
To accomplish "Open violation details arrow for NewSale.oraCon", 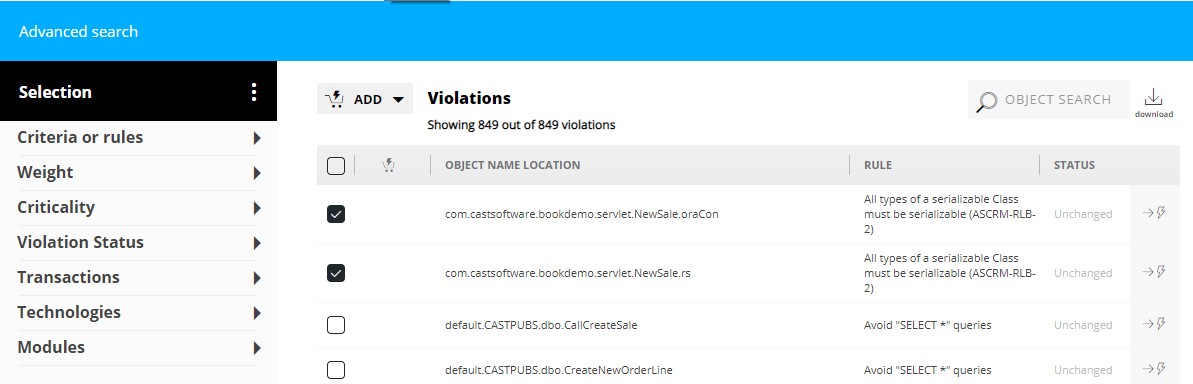I will (x=1154, y=213).
